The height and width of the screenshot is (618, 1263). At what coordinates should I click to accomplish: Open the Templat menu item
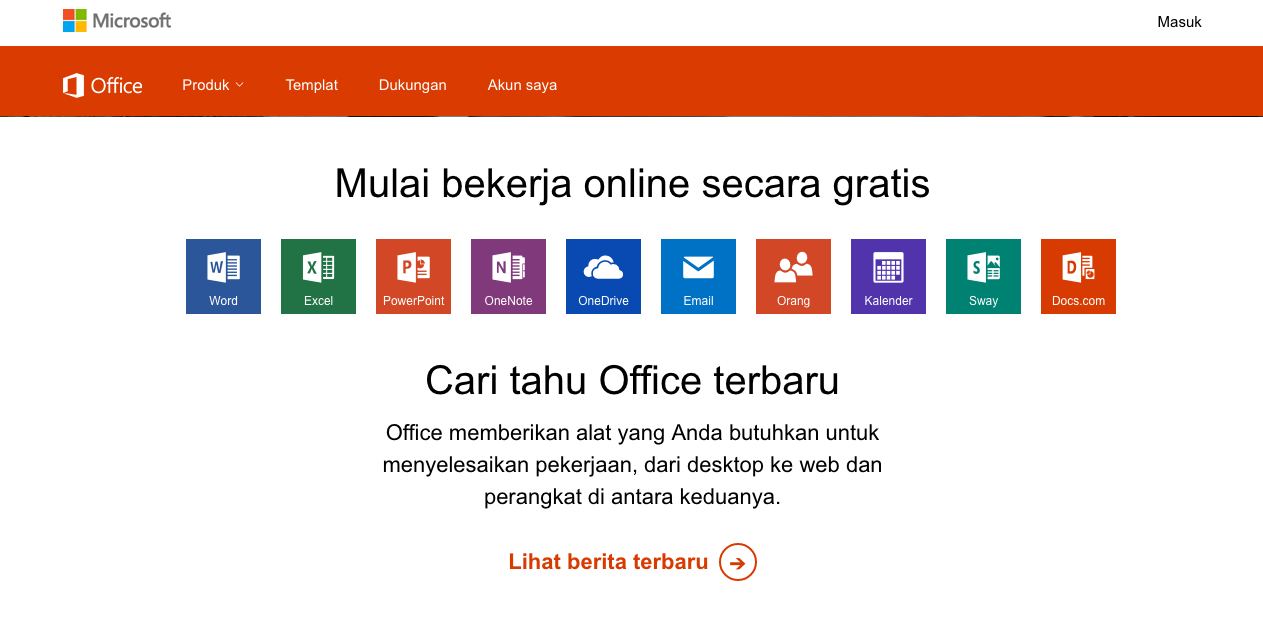(x=311, y=85)
